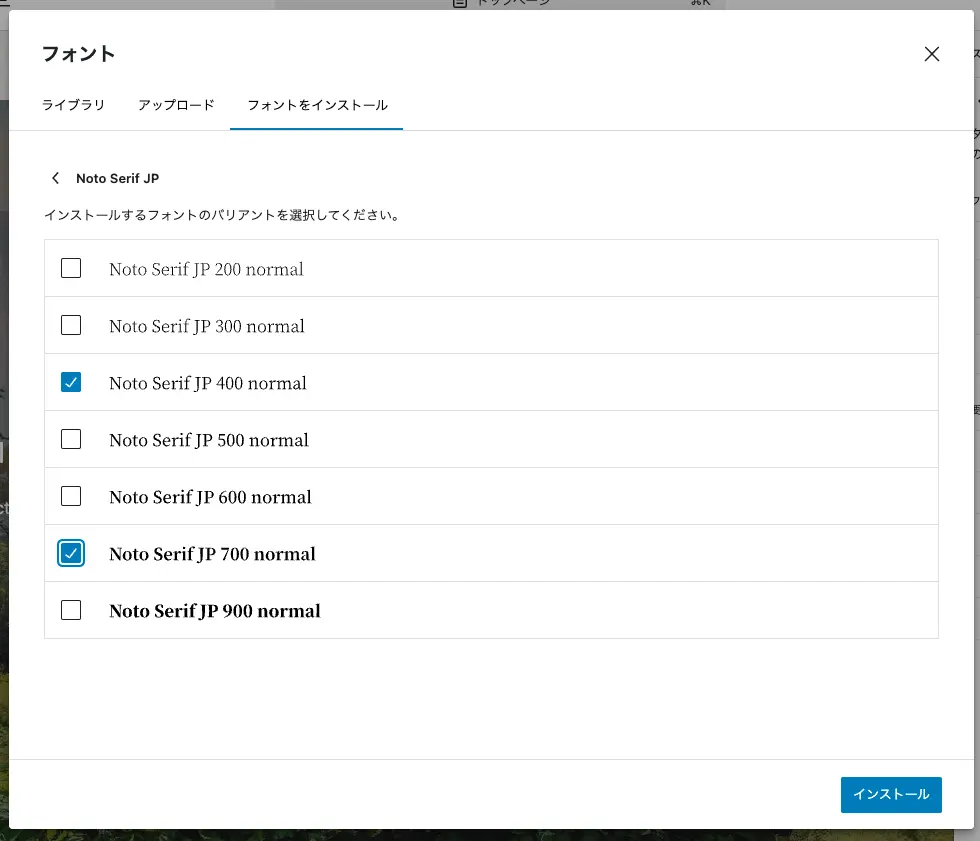Viewport: 980px width, 841px height.
Task: Uncheck the Noto Serif JP 400 normal checkbox
Action: tap(71, 382)
